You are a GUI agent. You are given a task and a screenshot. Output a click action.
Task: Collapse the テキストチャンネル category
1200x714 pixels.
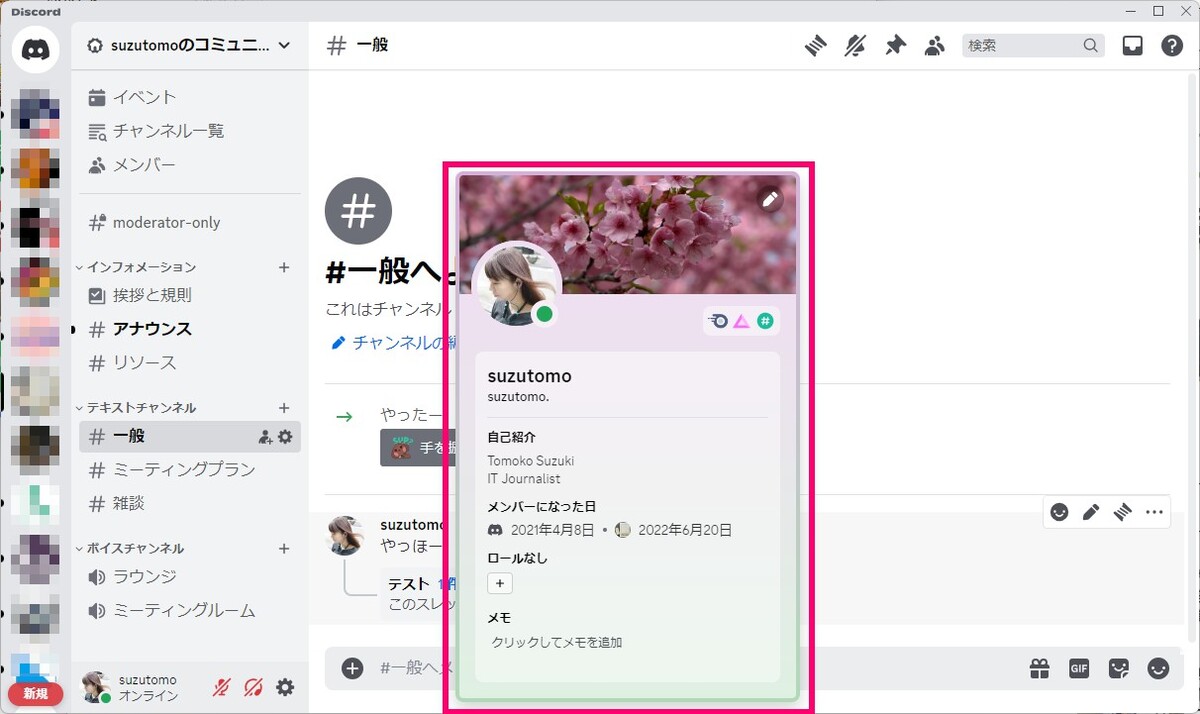(x=136, y=408)
